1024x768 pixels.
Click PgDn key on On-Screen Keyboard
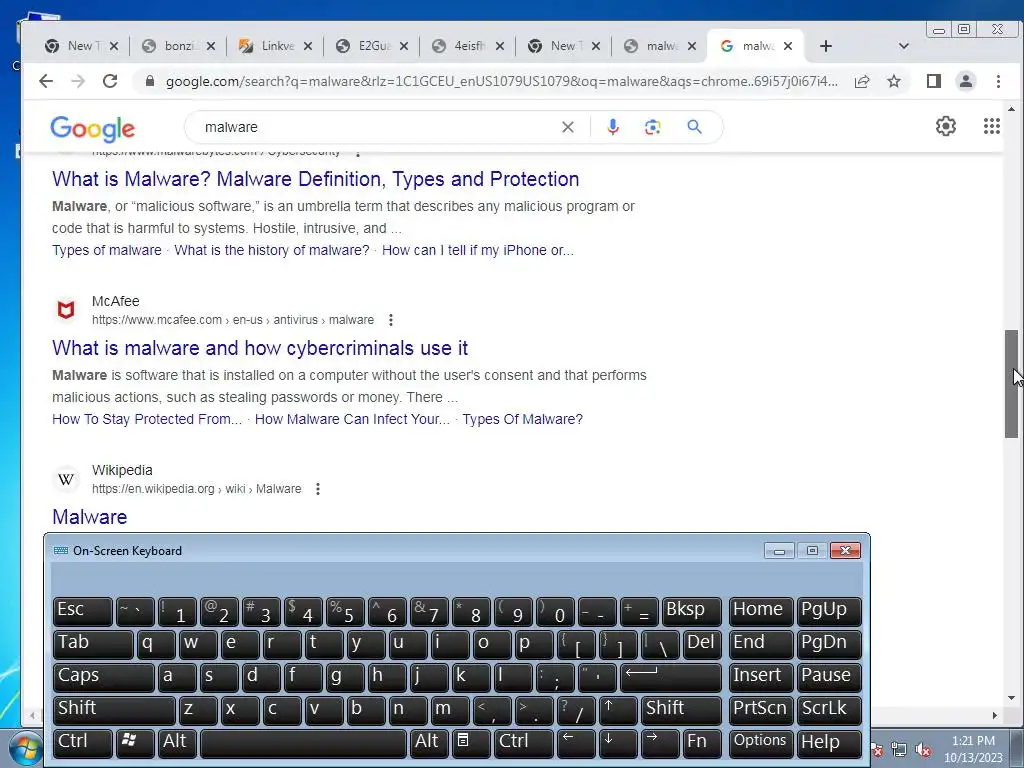(x=829, y=644)
